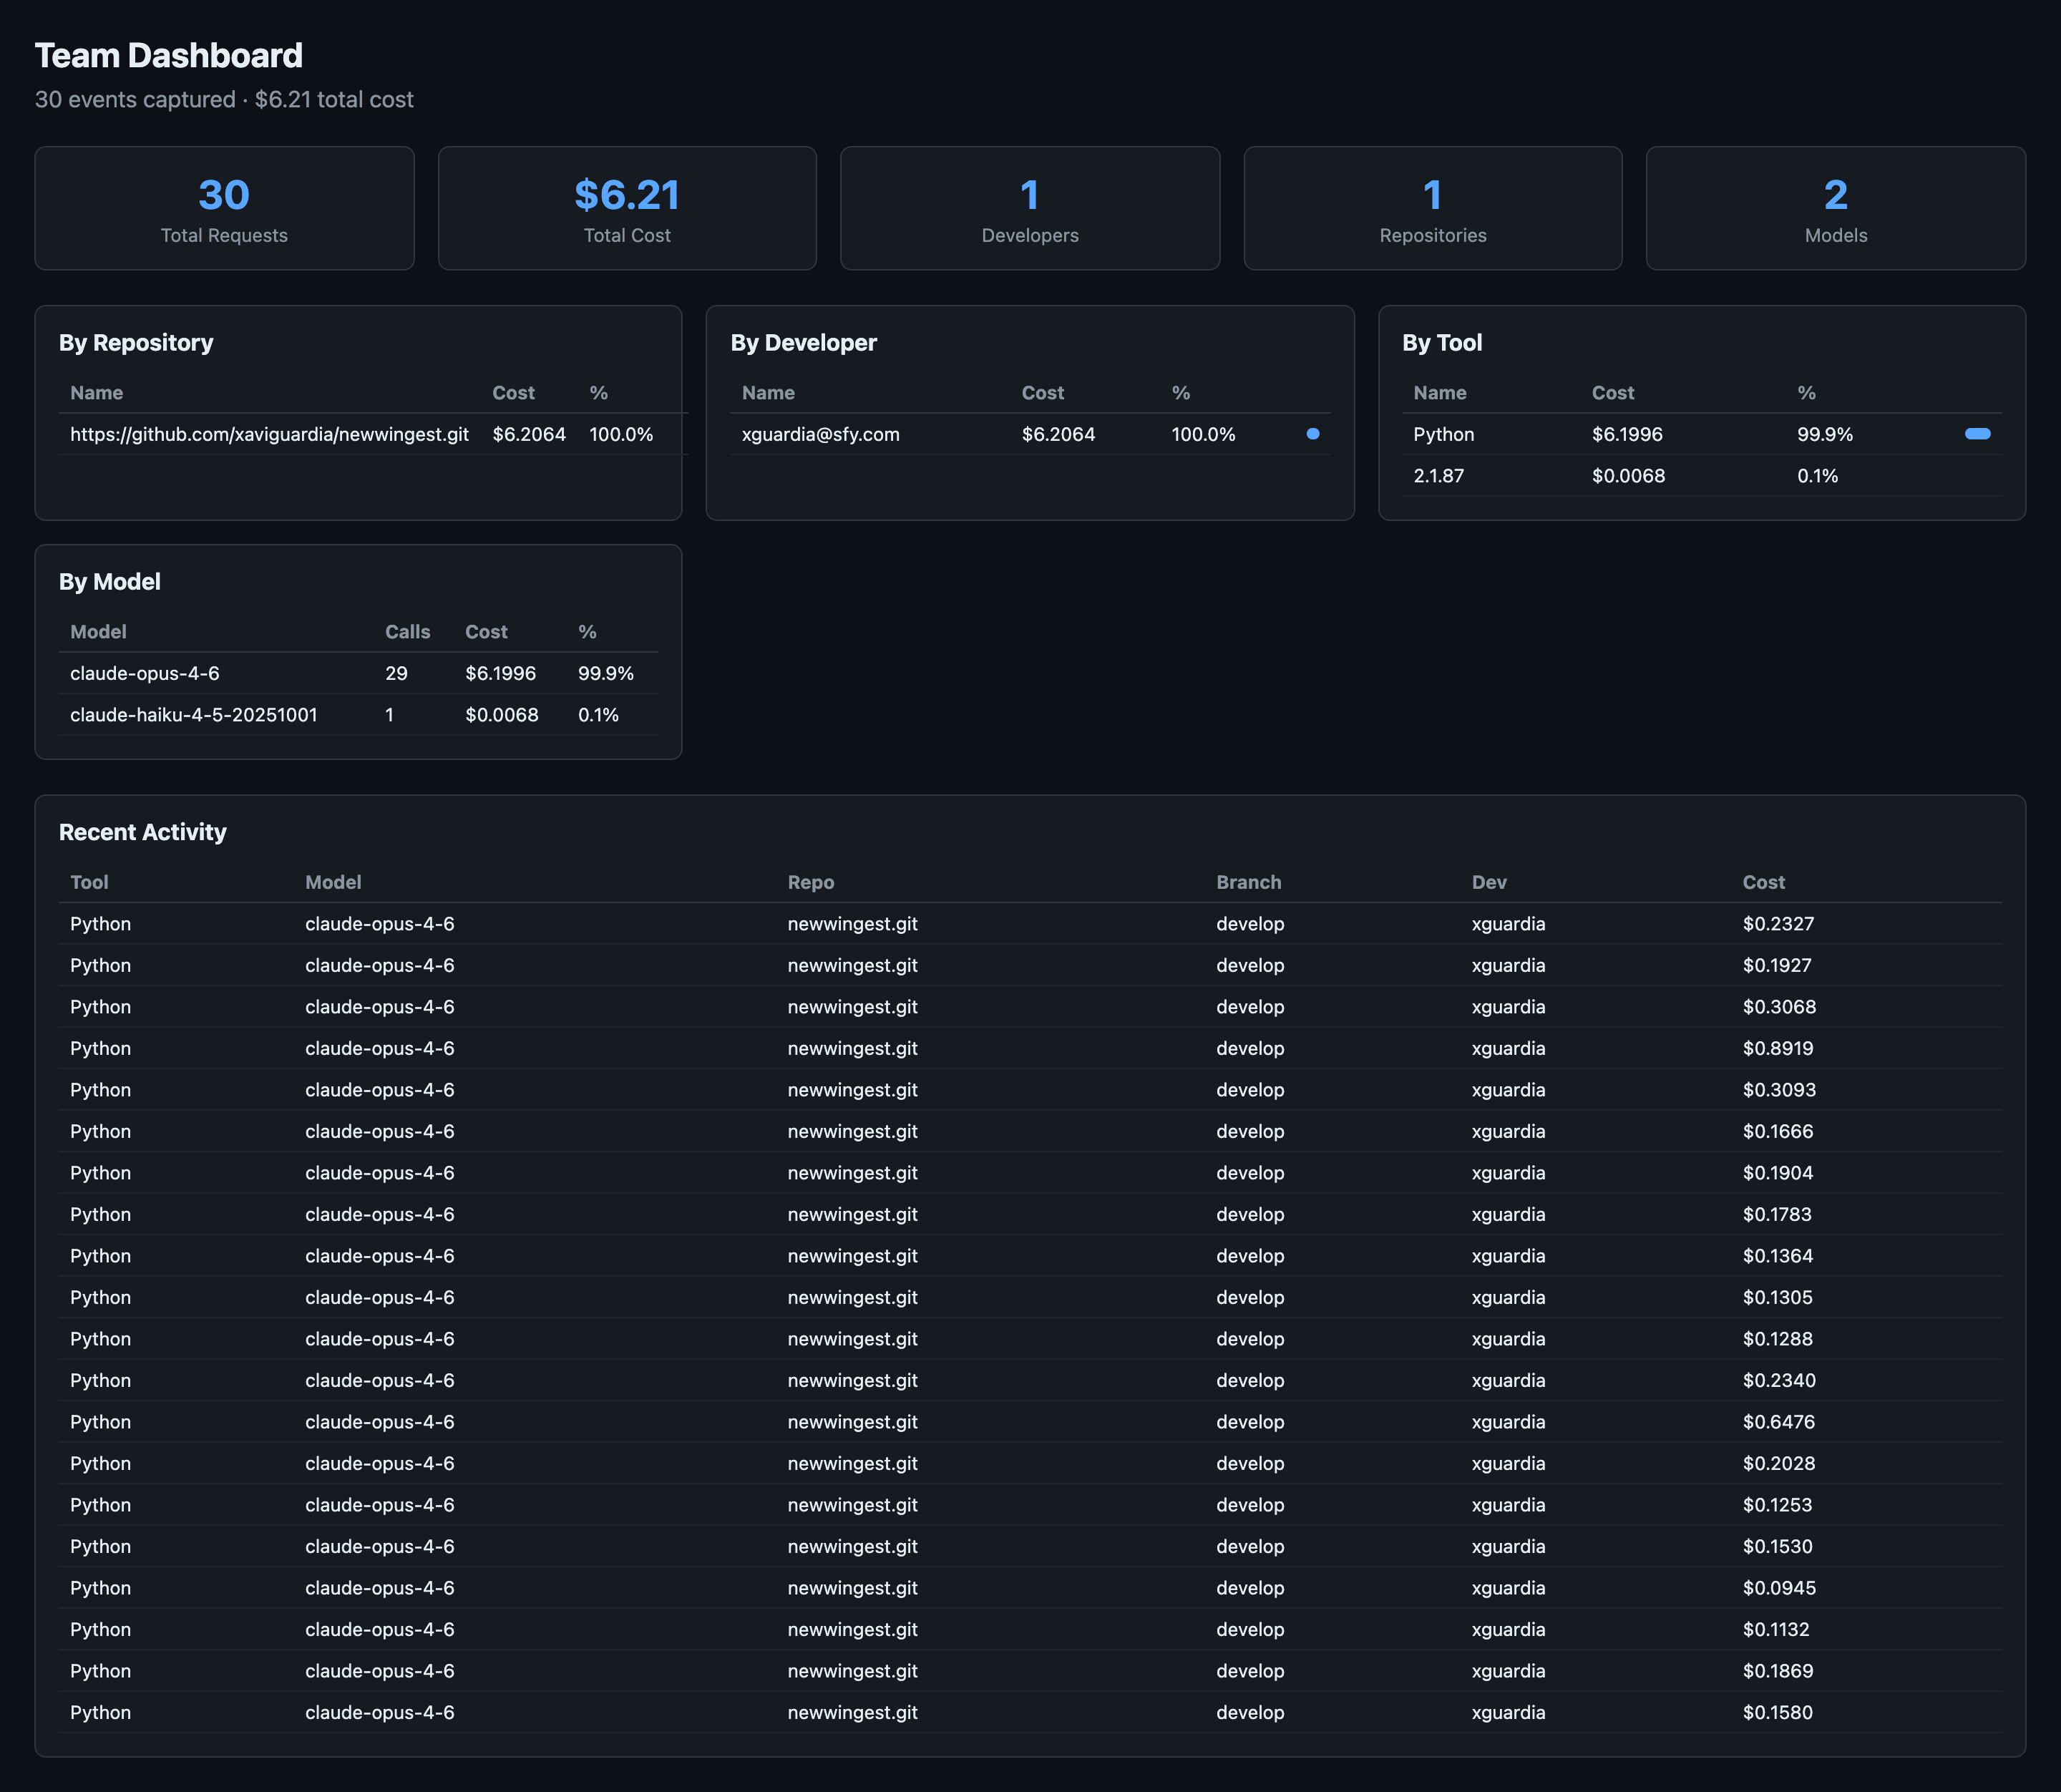
Task: Click the blue dot indicator beside xguardia@sfy.com
Action: tap(1313, 434)
